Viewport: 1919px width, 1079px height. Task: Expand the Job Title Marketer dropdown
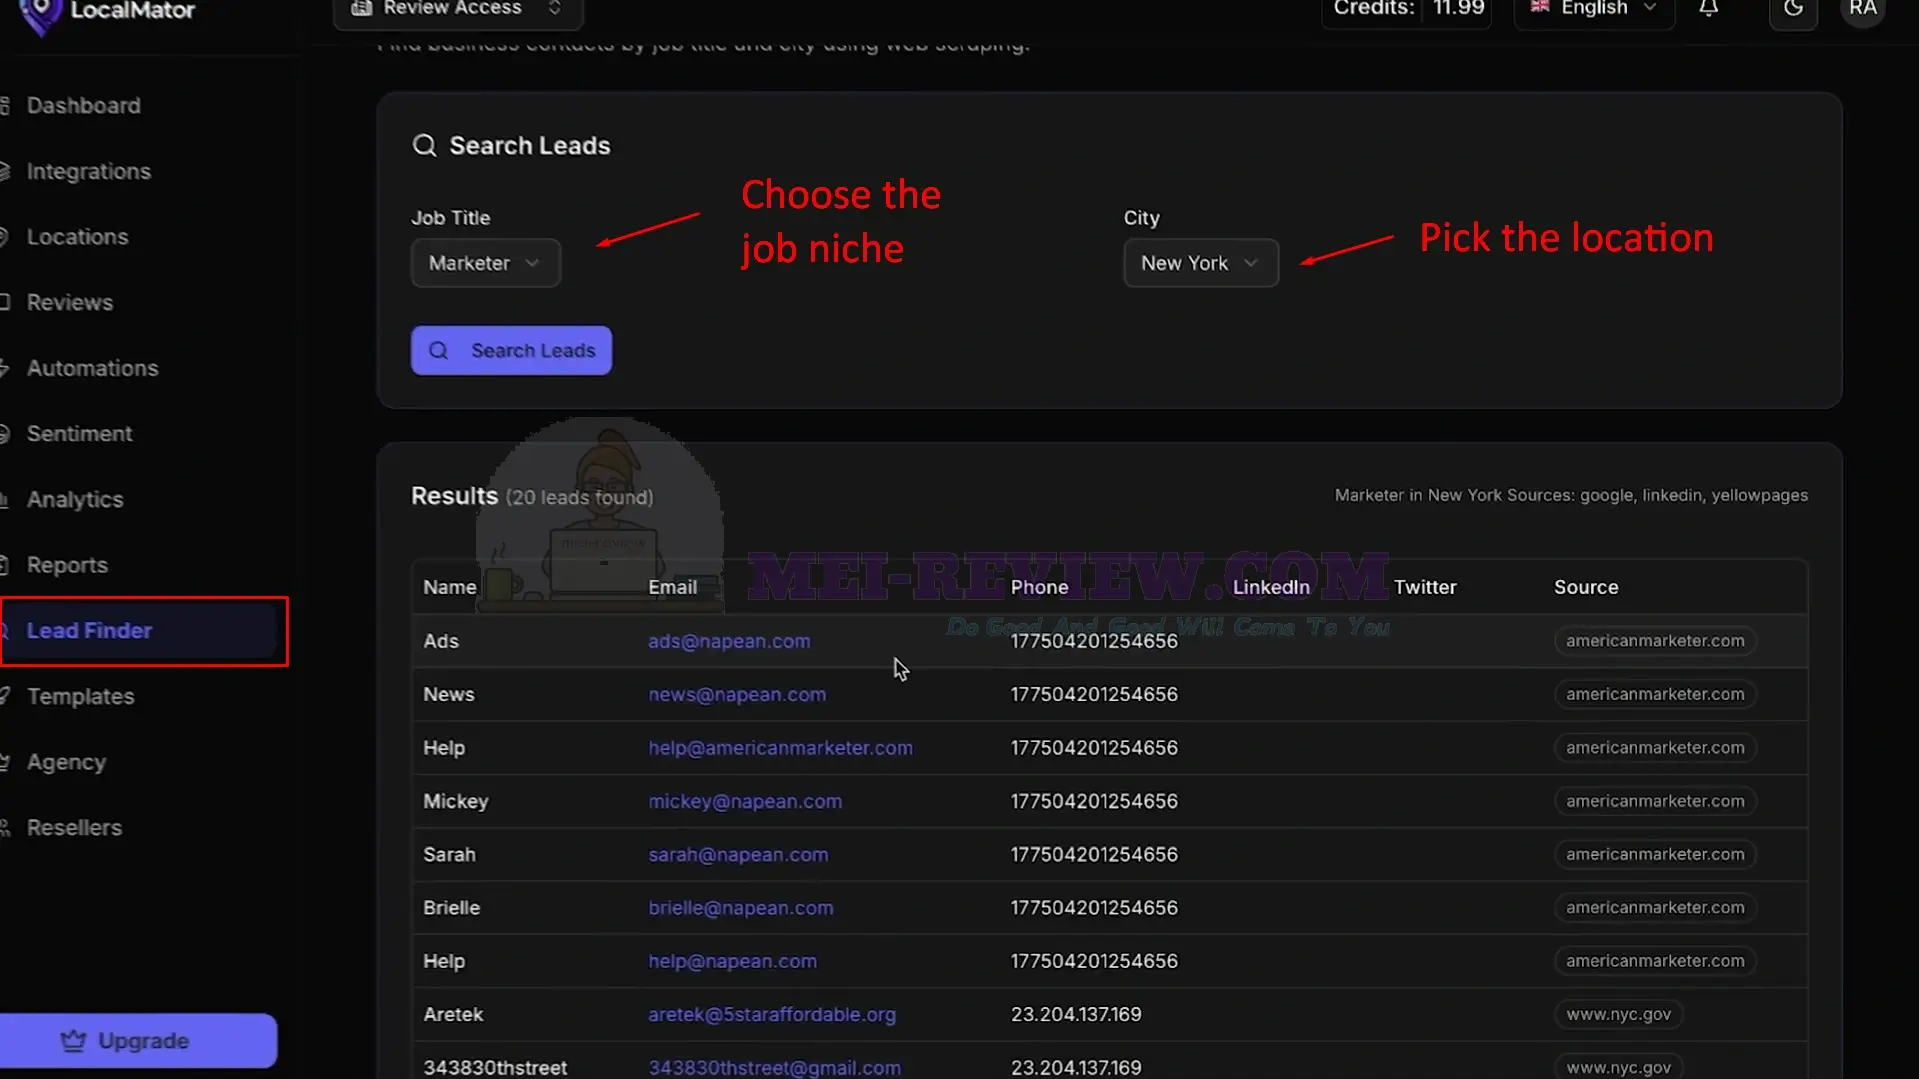485,263
